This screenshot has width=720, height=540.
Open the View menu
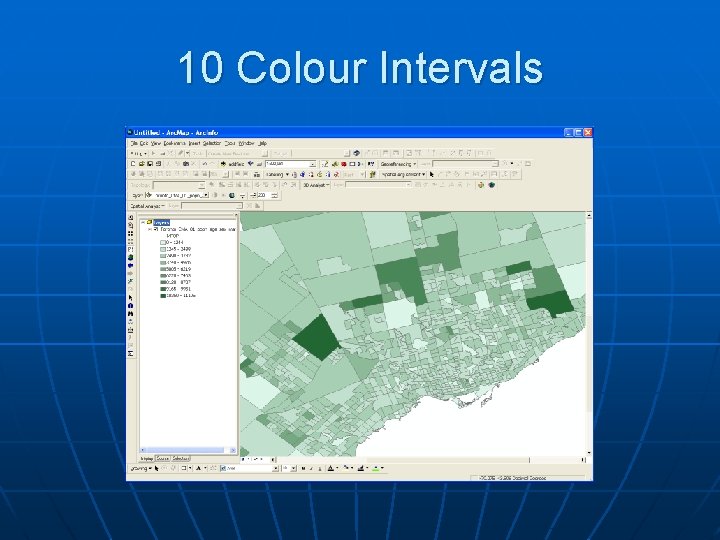[156, 143]
